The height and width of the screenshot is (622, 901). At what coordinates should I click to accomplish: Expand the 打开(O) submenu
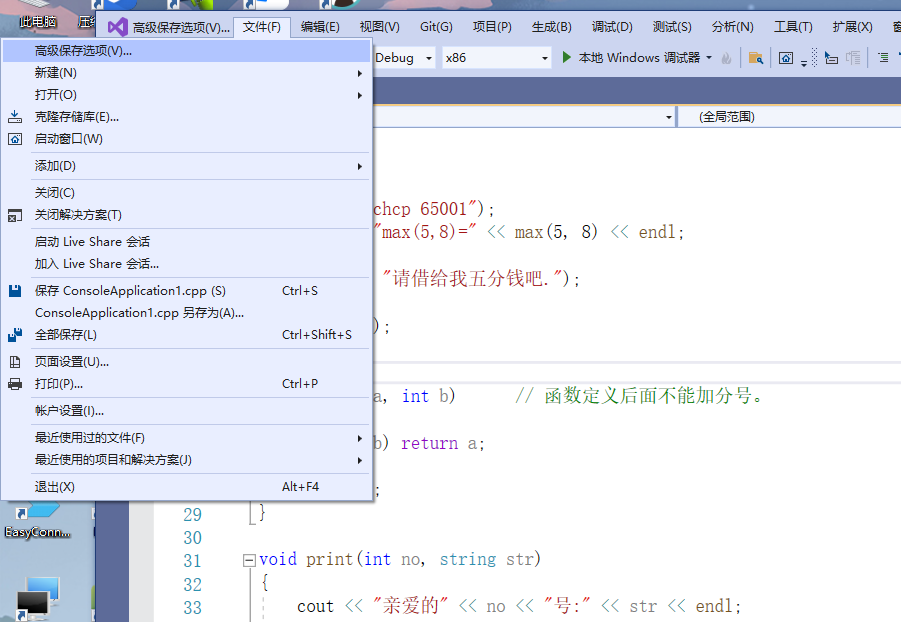pos(360,95)
